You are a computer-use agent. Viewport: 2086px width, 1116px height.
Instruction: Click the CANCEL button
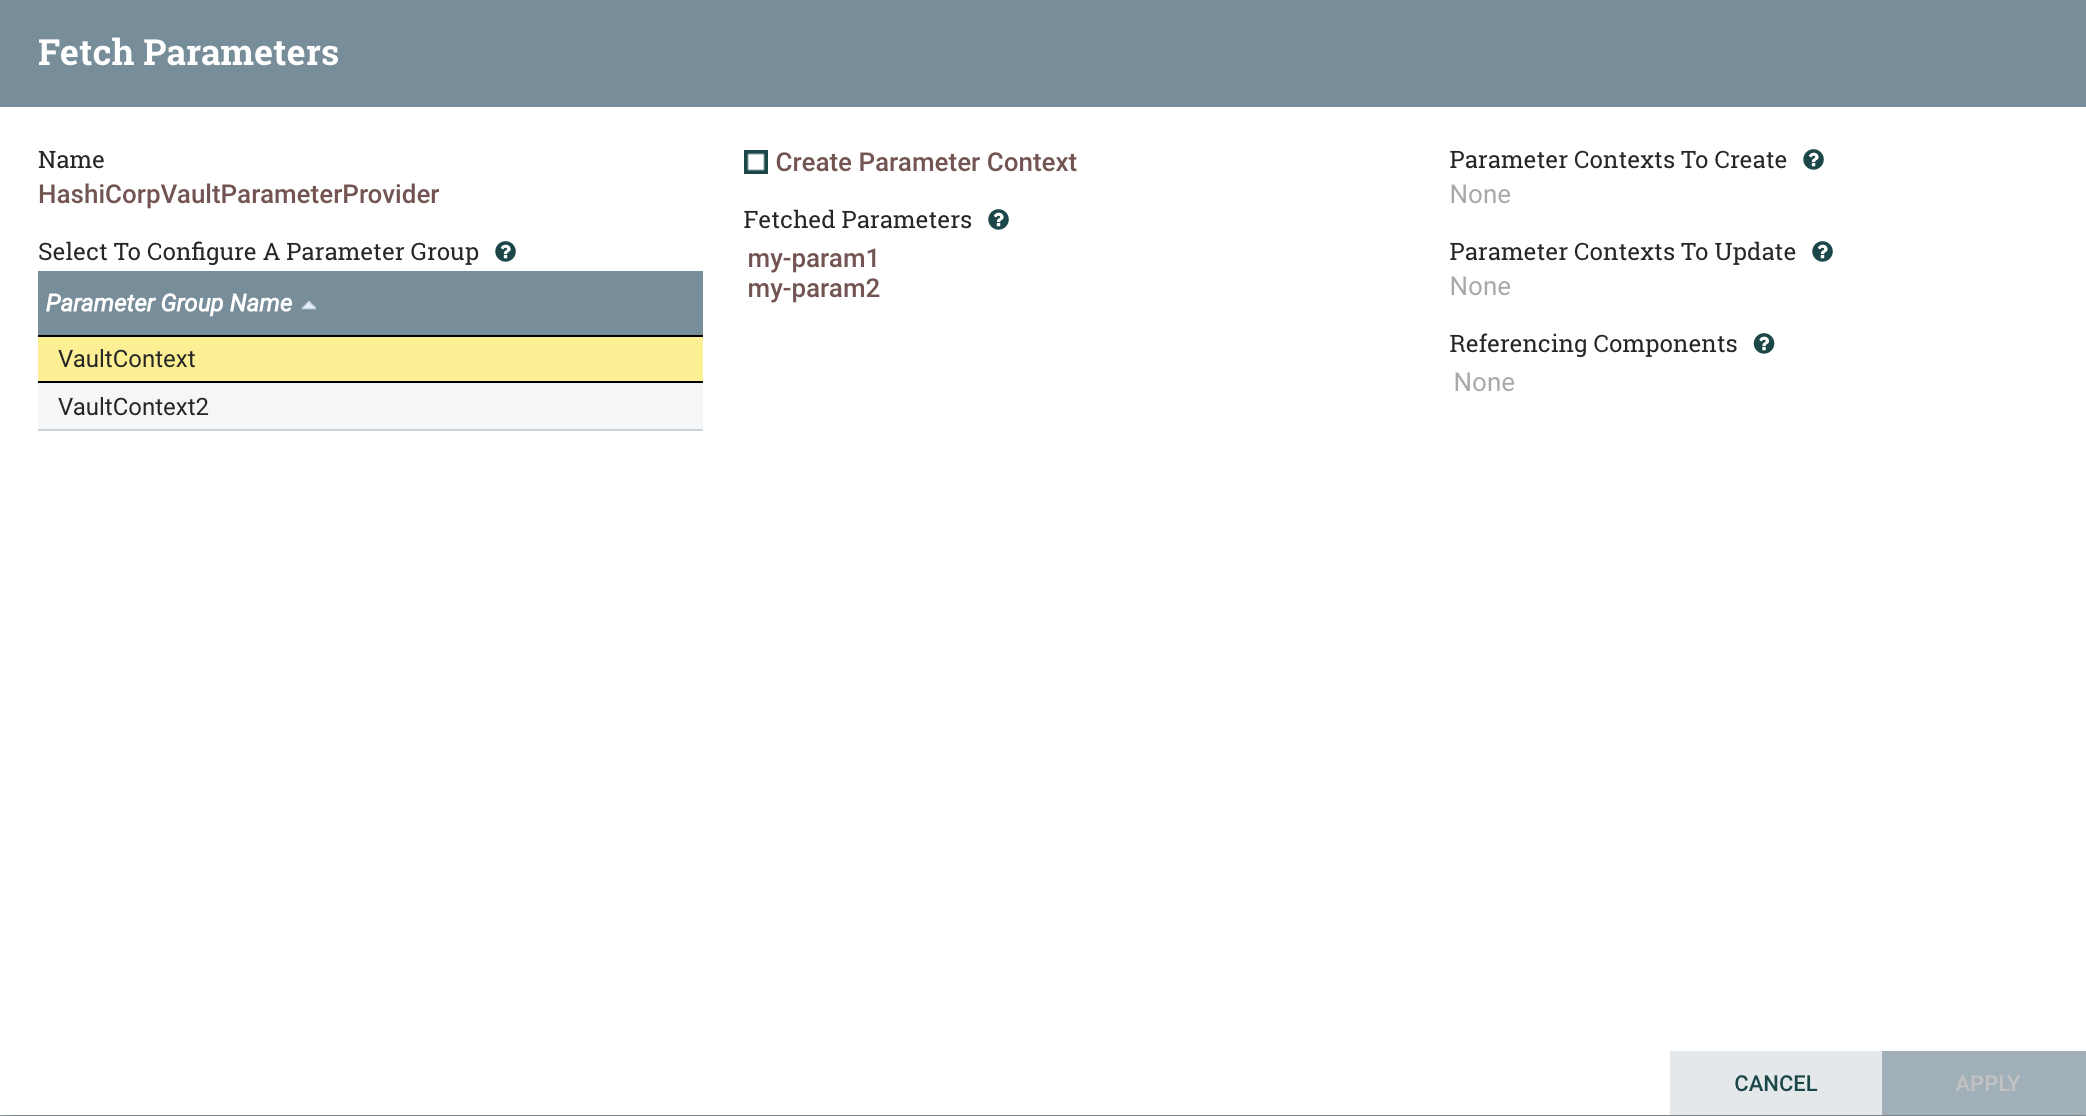click(x=1775, y=1083)
